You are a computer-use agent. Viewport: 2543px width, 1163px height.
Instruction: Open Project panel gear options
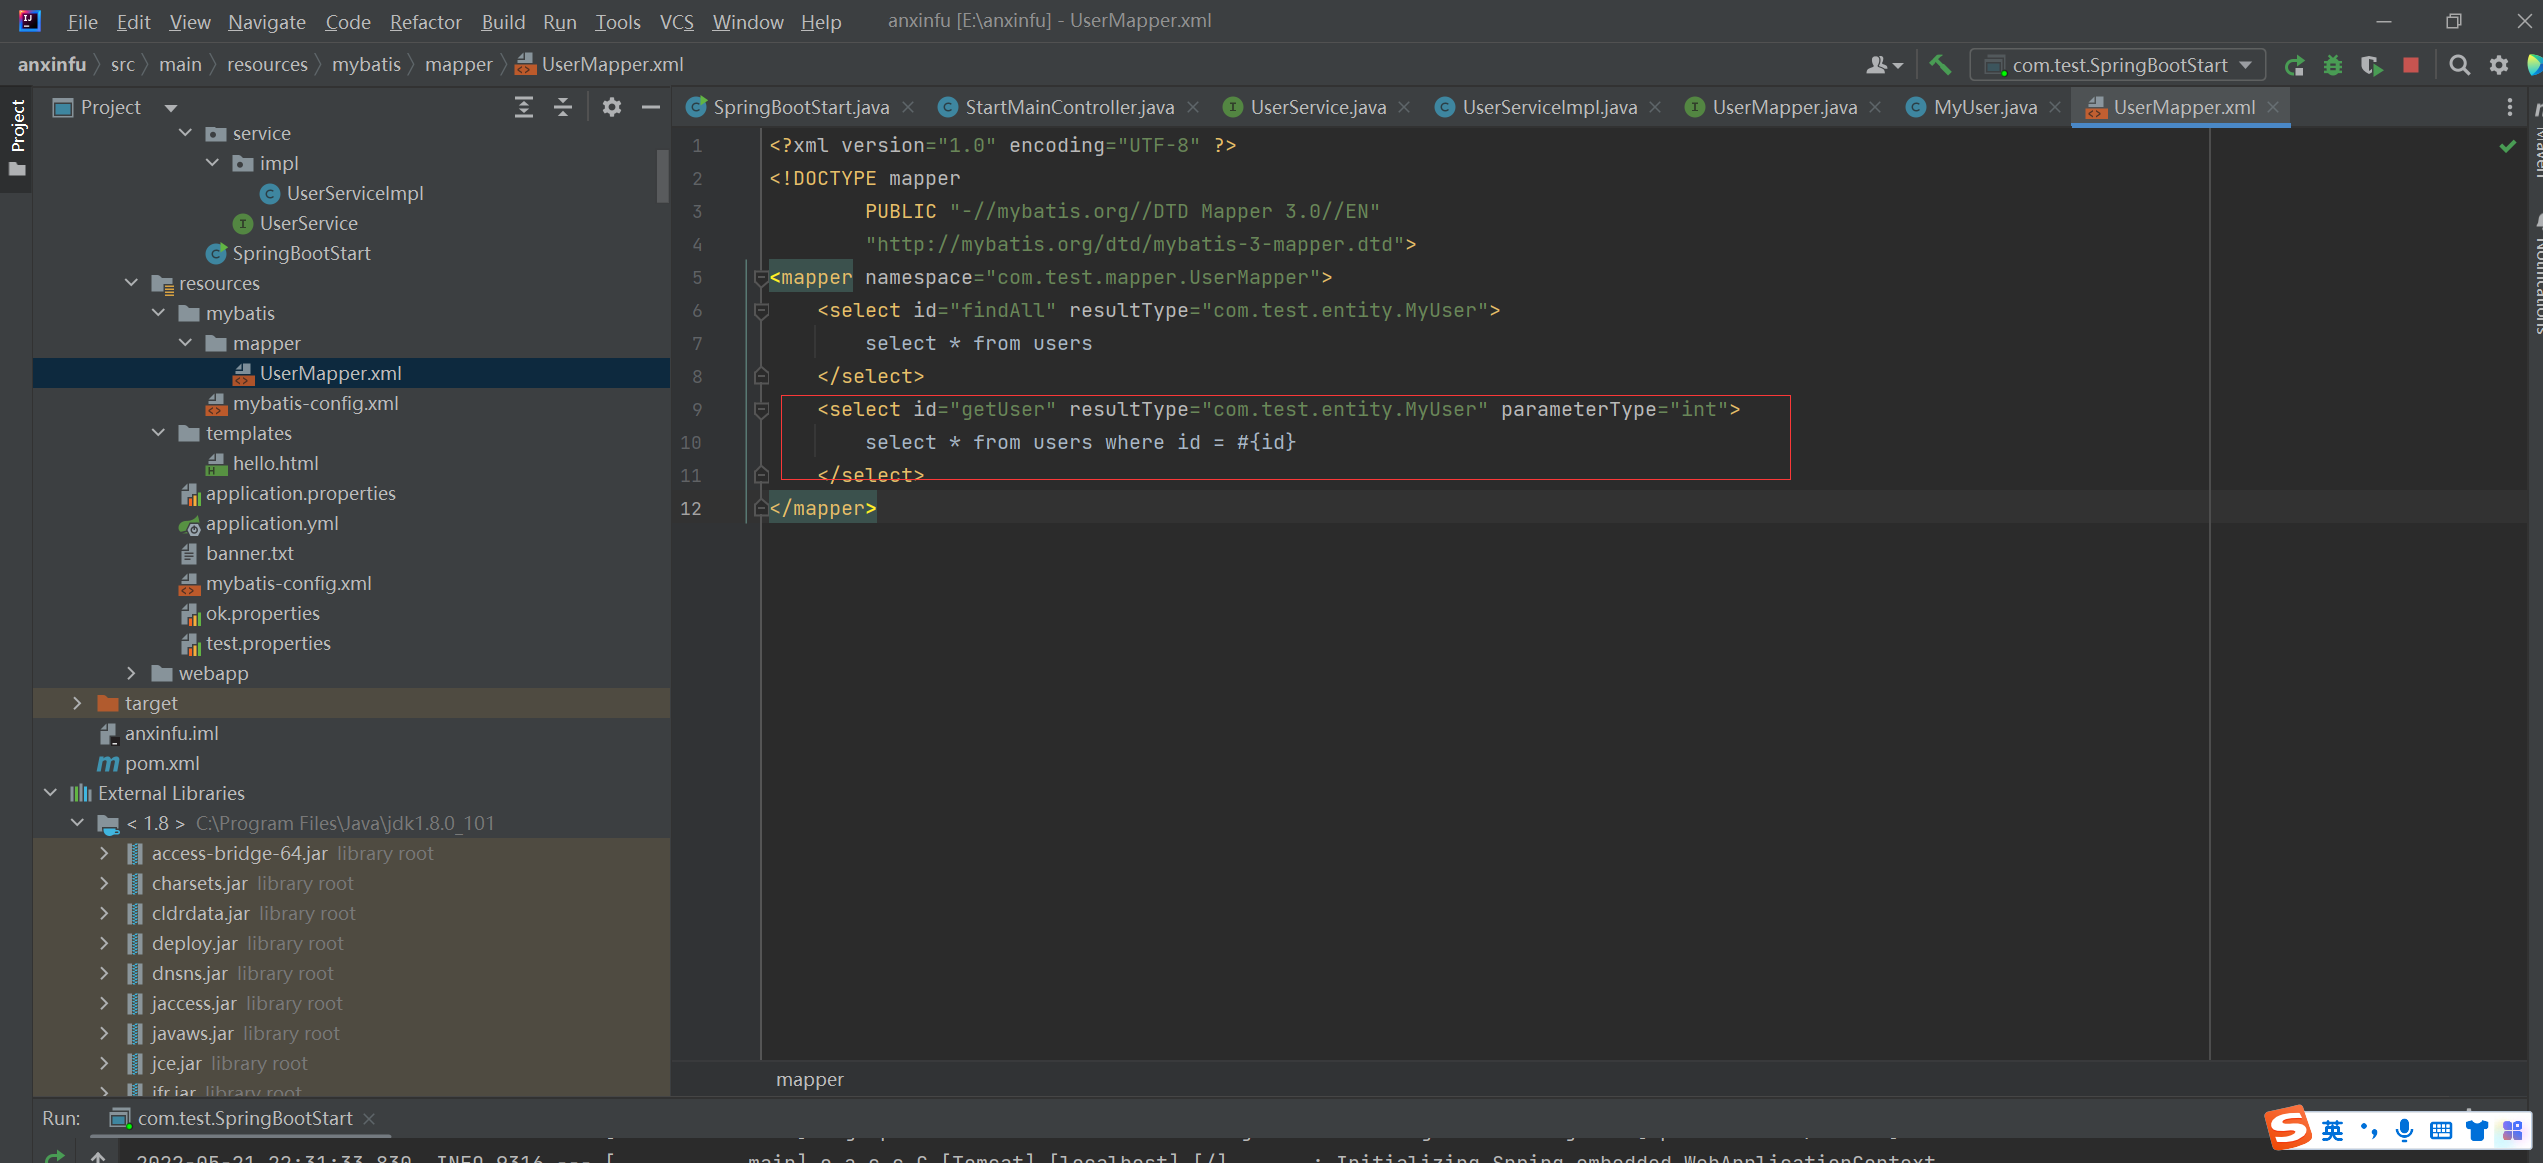coord(612,107)
